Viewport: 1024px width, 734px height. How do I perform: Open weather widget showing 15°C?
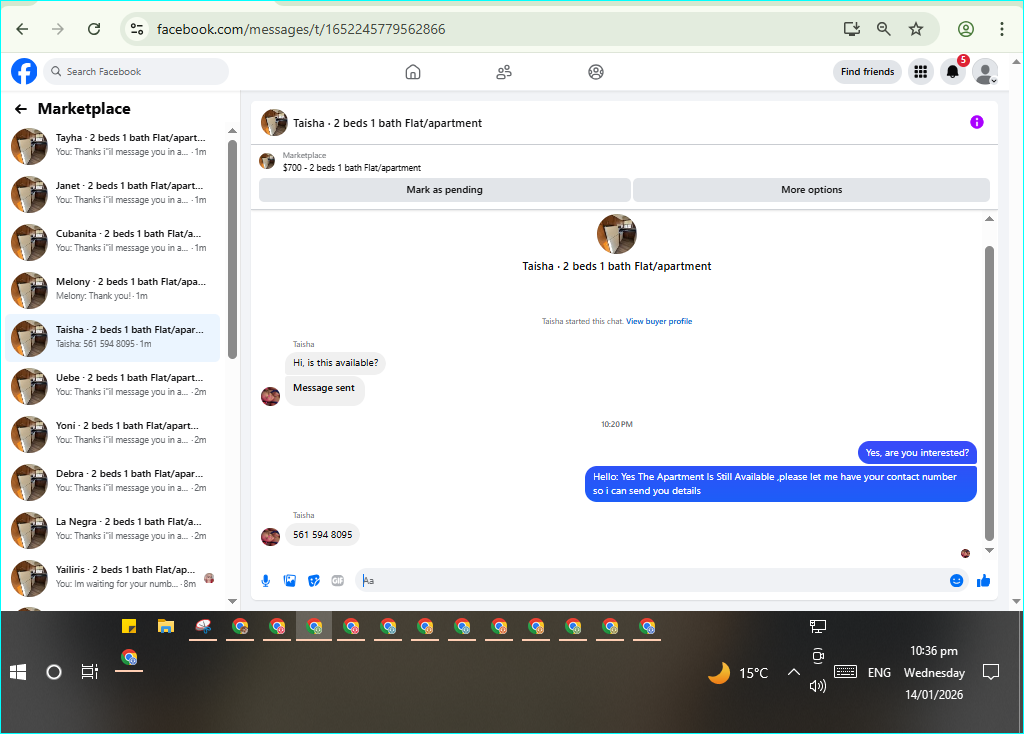click(x=738, y=673)
